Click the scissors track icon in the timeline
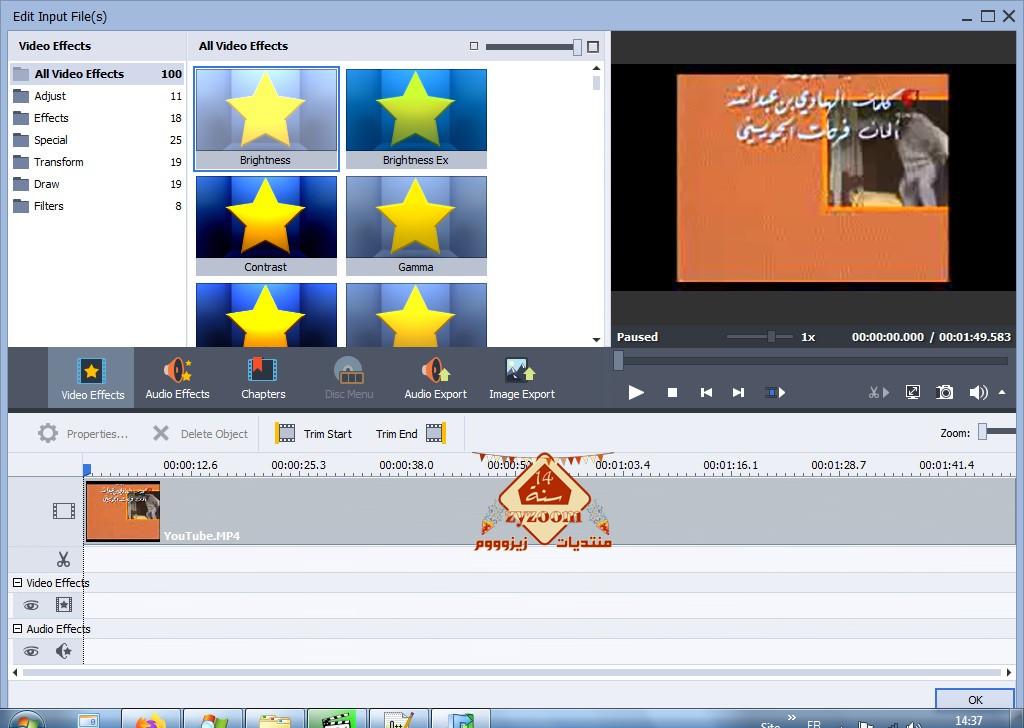1024x728 pixels. pyautogui.click(x=63, y=560)
